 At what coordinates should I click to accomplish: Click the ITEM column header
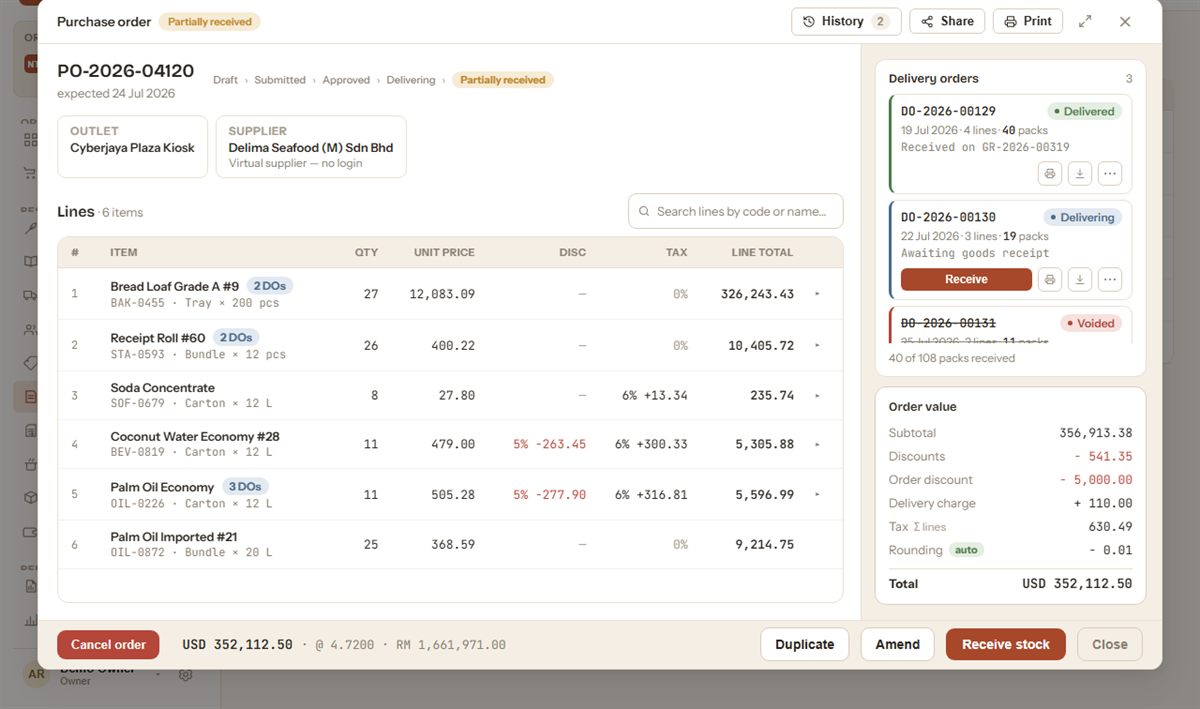point(124,253)
